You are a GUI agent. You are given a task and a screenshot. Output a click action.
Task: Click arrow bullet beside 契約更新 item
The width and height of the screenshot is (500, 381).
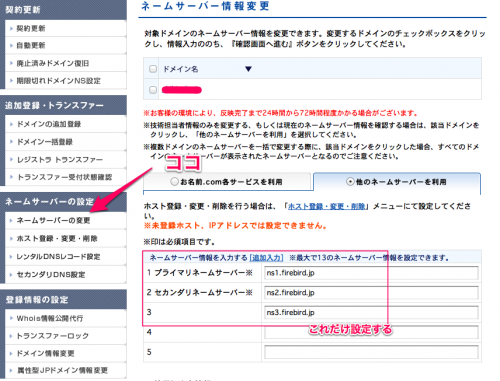coord(11,29)
